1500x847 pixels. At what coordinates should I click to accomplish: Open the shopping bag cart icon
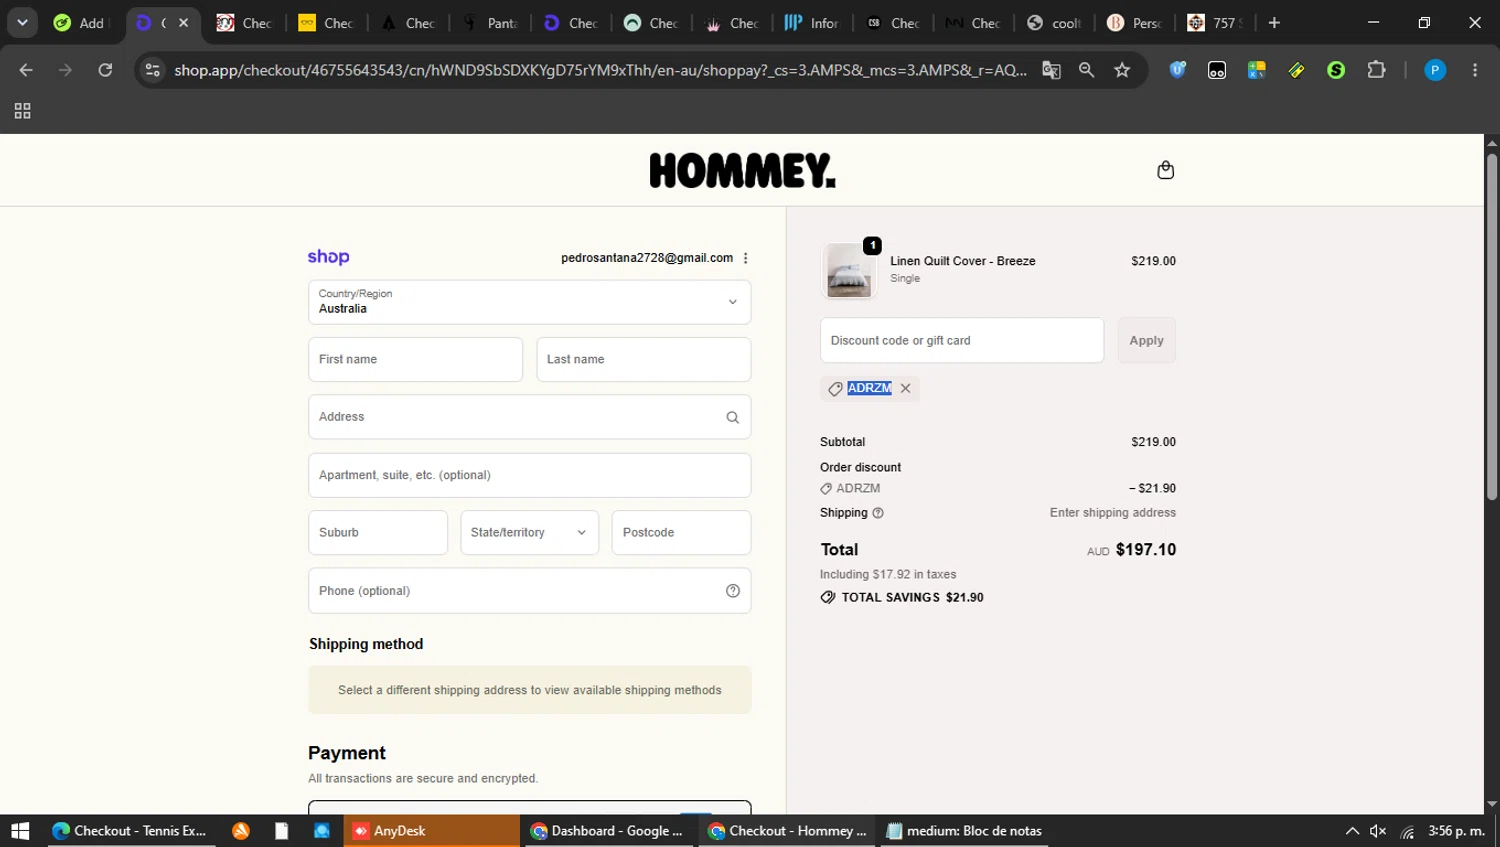tap(1165, 170)
